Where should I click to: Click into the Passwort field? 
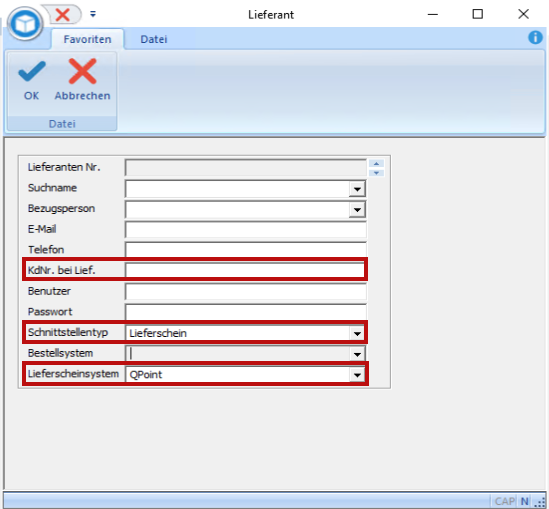coord(245,312)
